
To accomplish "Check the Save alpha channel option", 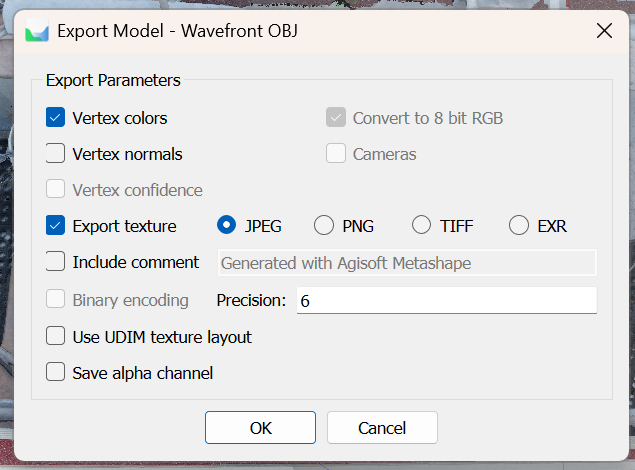I will (56, 373).
